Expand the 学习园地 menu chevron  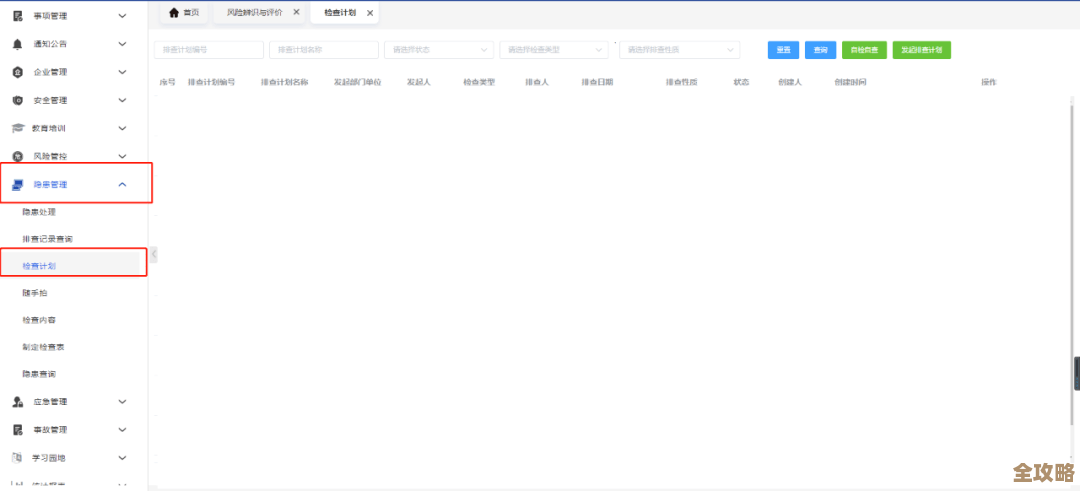pyautogui.click(x=123, y=457)
